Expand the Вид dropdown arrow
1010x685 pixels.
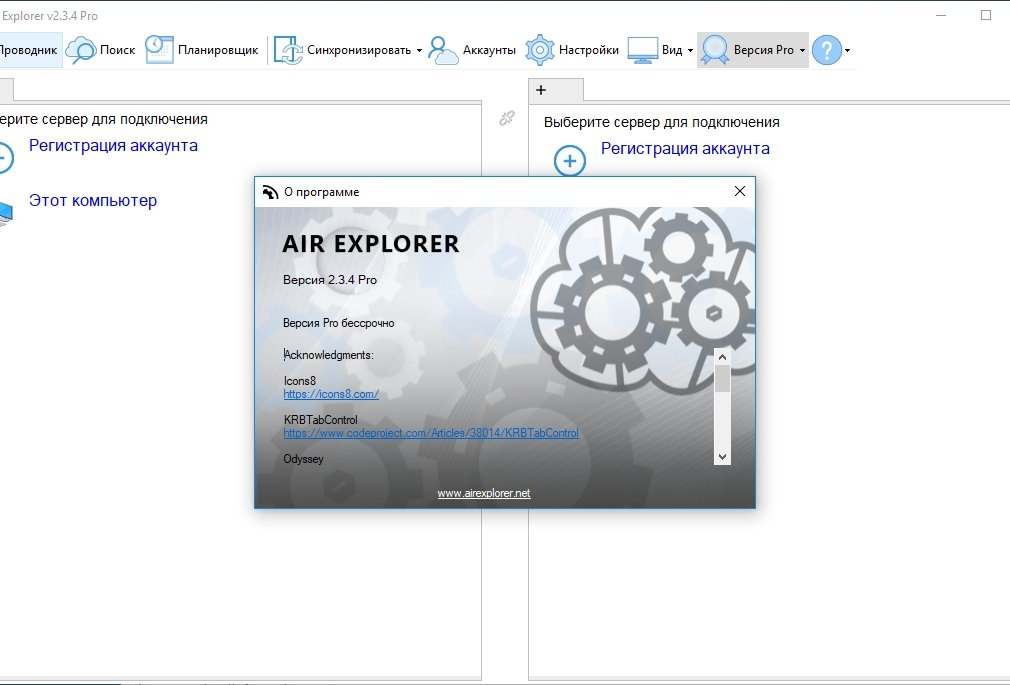coord(690,50)
